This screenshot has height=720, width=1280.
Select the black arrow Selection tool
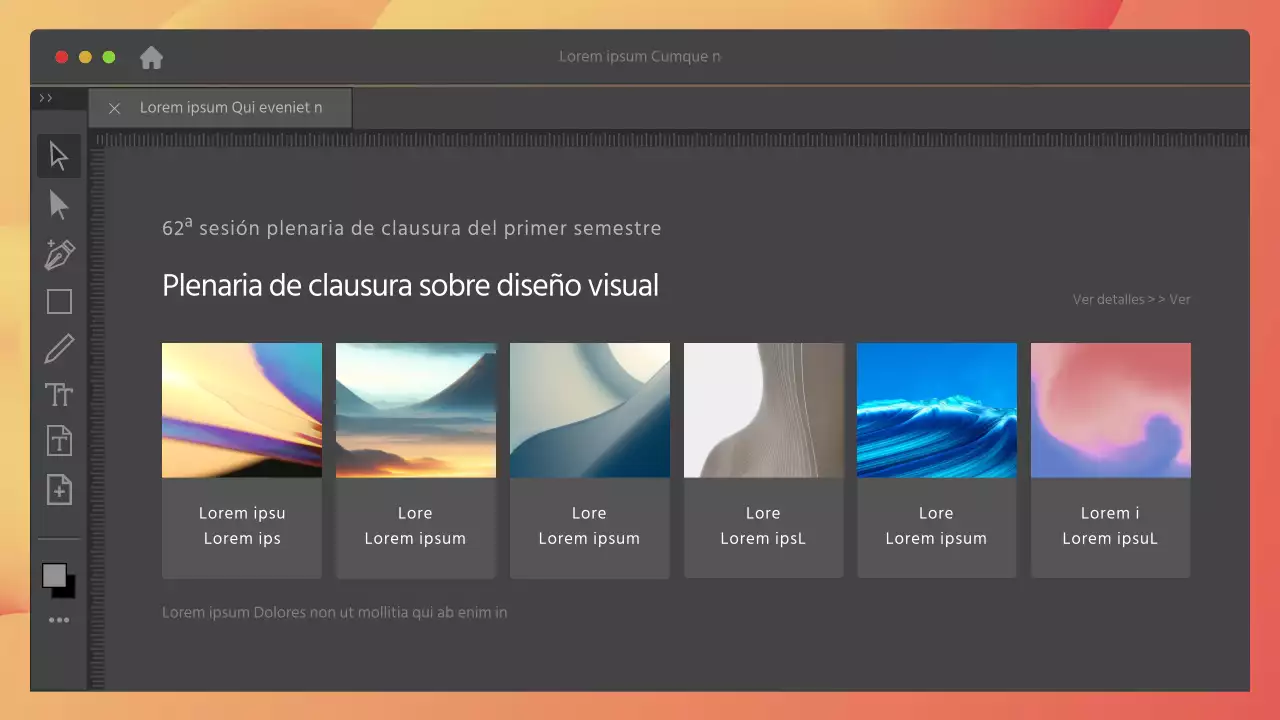click(58, 155)
